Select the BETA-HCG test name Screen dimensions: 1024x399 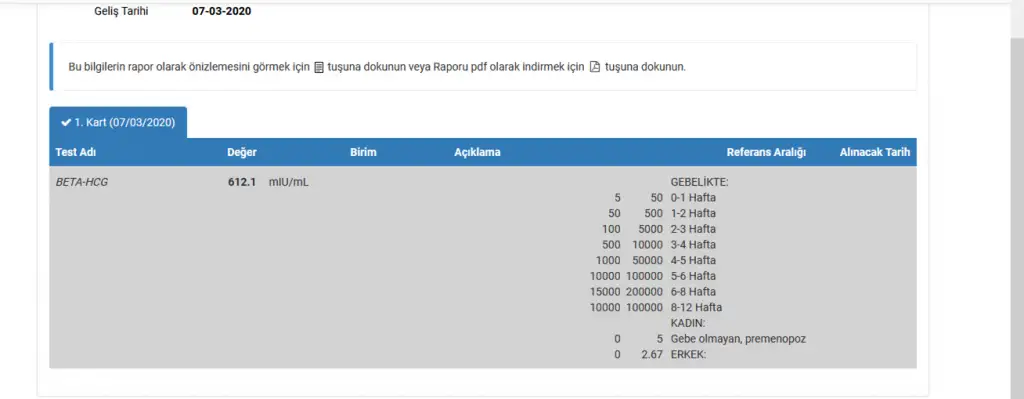tap(82, 182)
